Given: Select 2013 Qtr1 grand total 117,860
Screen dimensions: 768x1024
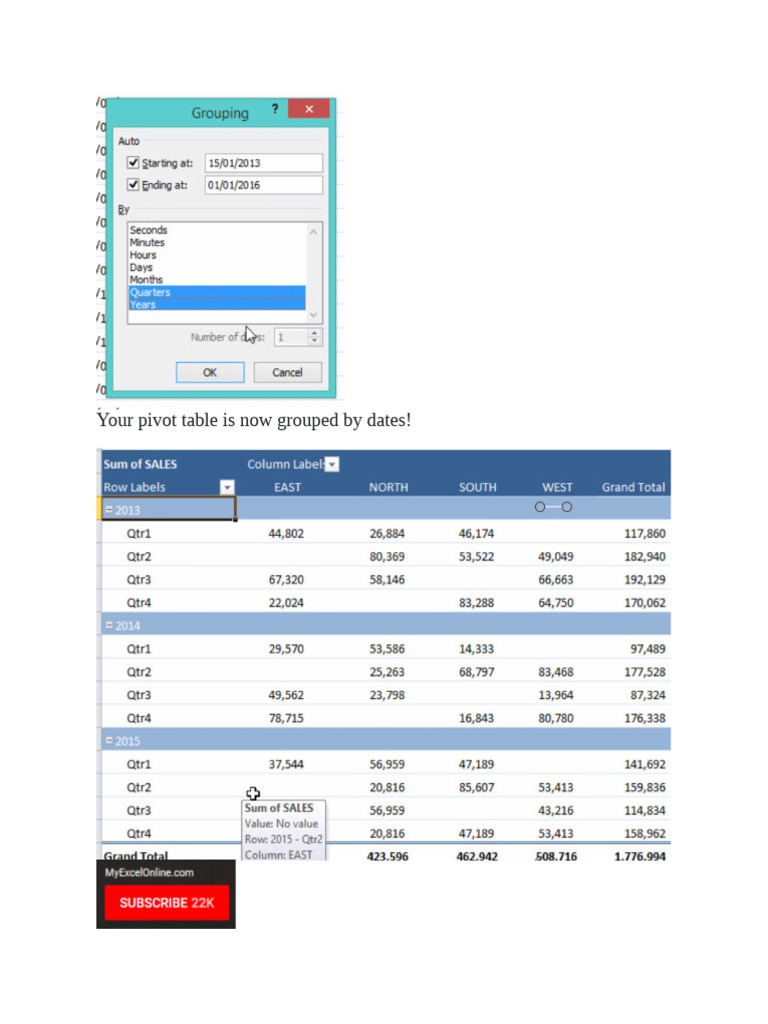Looking at the screenshot, I should pyautogui.click(x=645, y=534).
